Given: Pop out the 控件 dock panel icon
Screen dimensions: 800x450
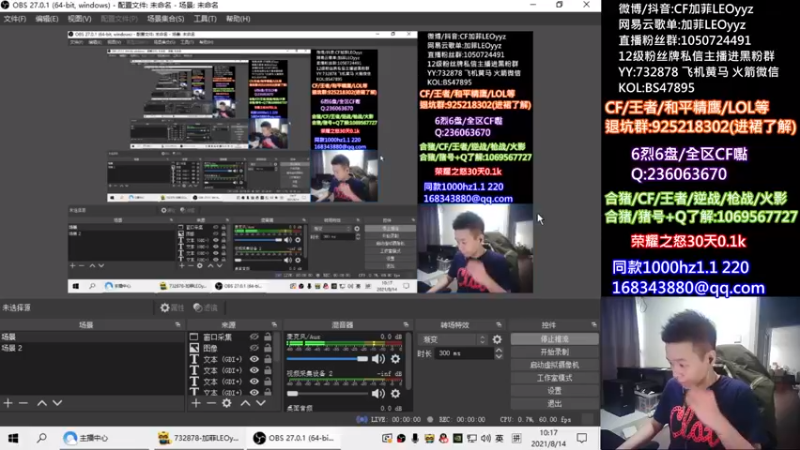Looking at the screenshot, I should (x=594, y=324).
